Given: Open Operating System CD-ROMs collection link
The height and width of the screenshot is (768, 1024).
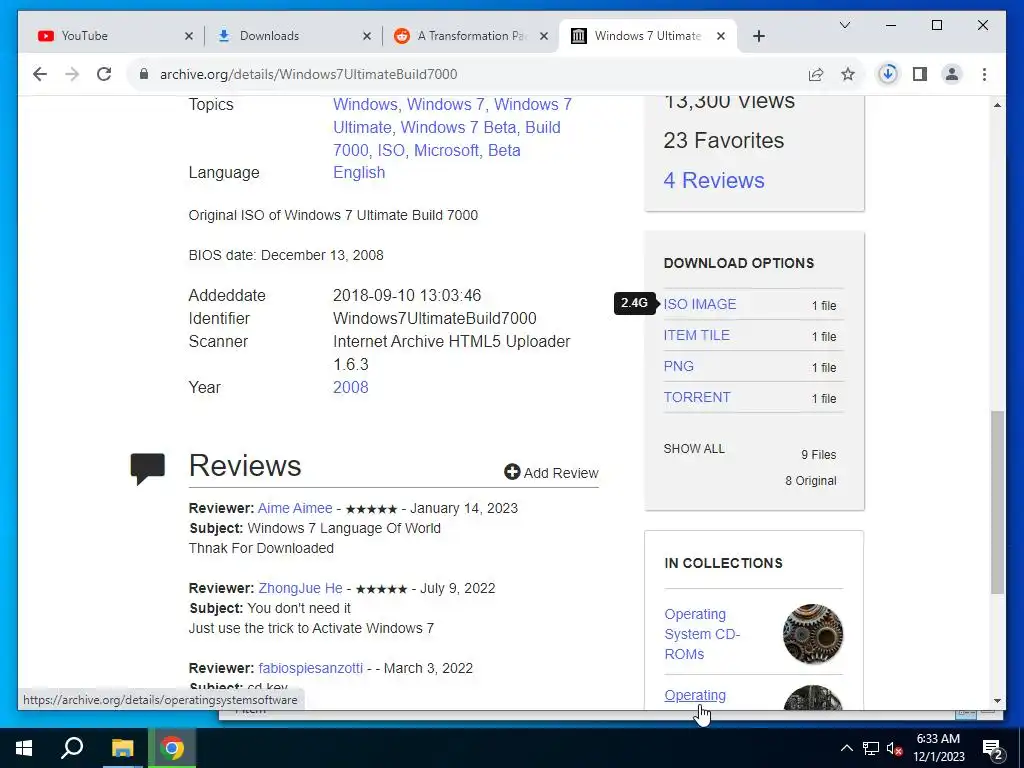Looking at the screenshot, I should [702, 634].
